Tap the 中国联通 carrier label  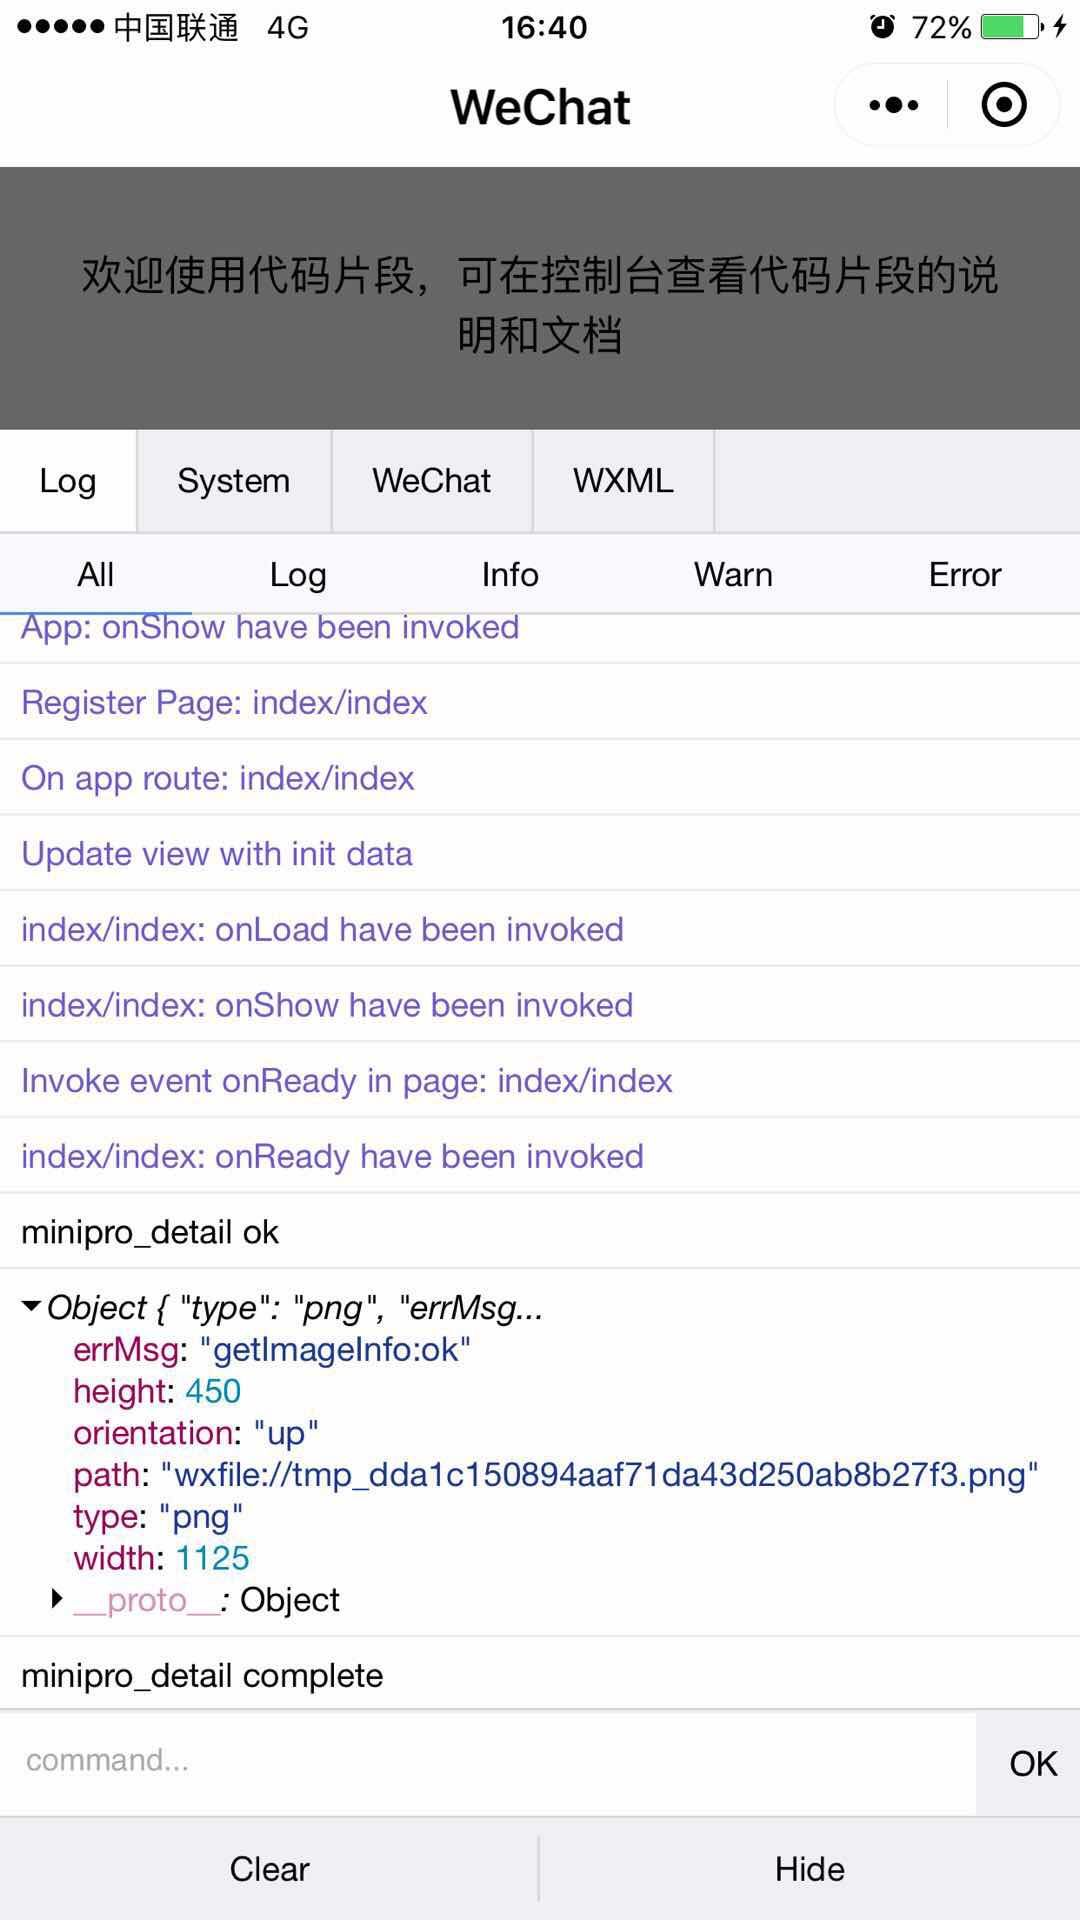point(176,27)
